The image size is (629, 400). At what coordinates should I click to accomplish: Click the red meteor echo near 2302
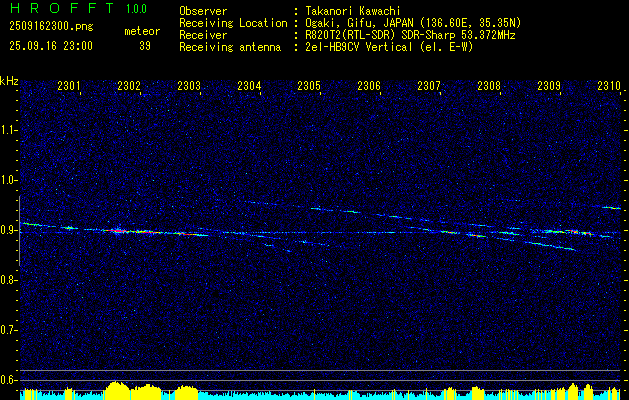point(118,231)
